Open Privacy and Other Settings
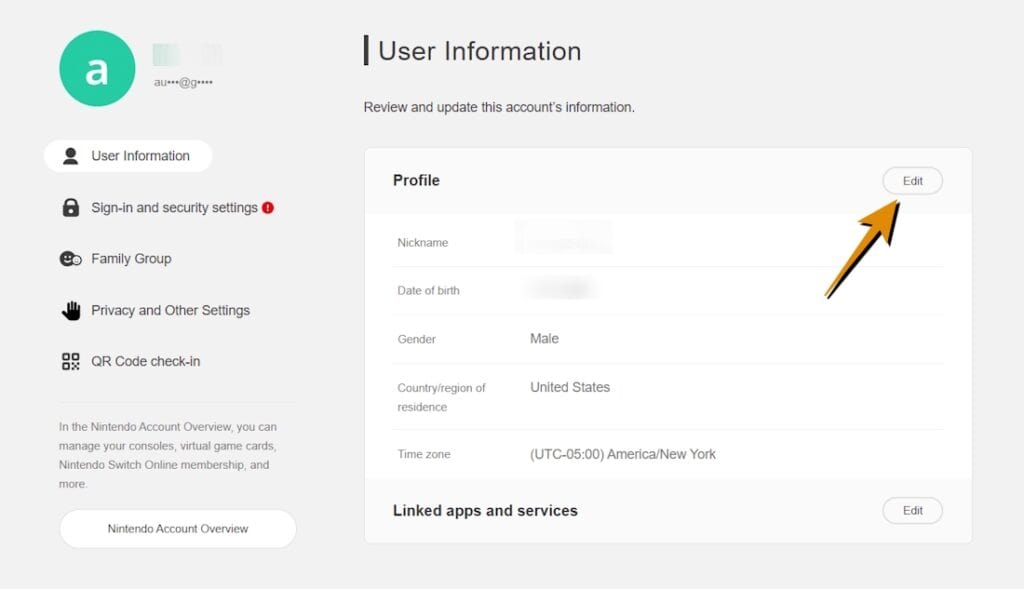 tap(170, 311)
